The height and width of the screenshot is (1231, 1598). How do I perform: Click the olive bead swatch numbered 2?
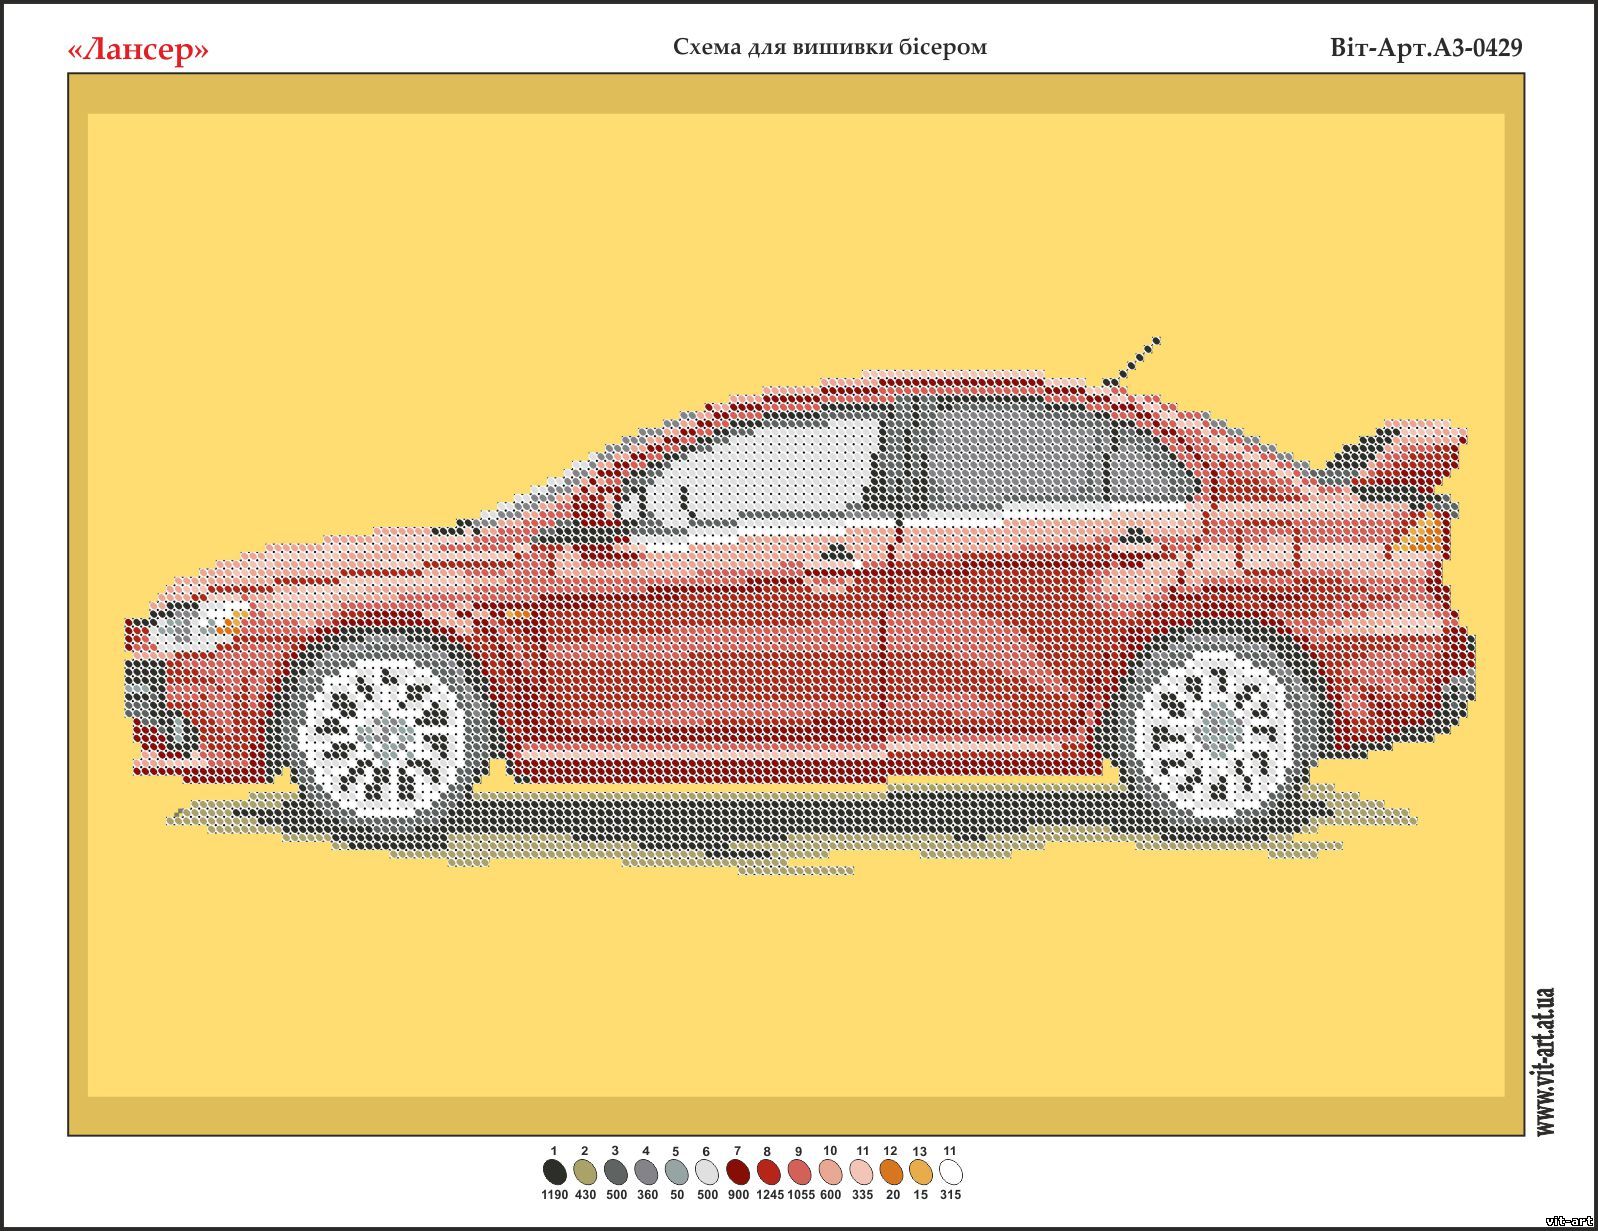point(585,1172)
